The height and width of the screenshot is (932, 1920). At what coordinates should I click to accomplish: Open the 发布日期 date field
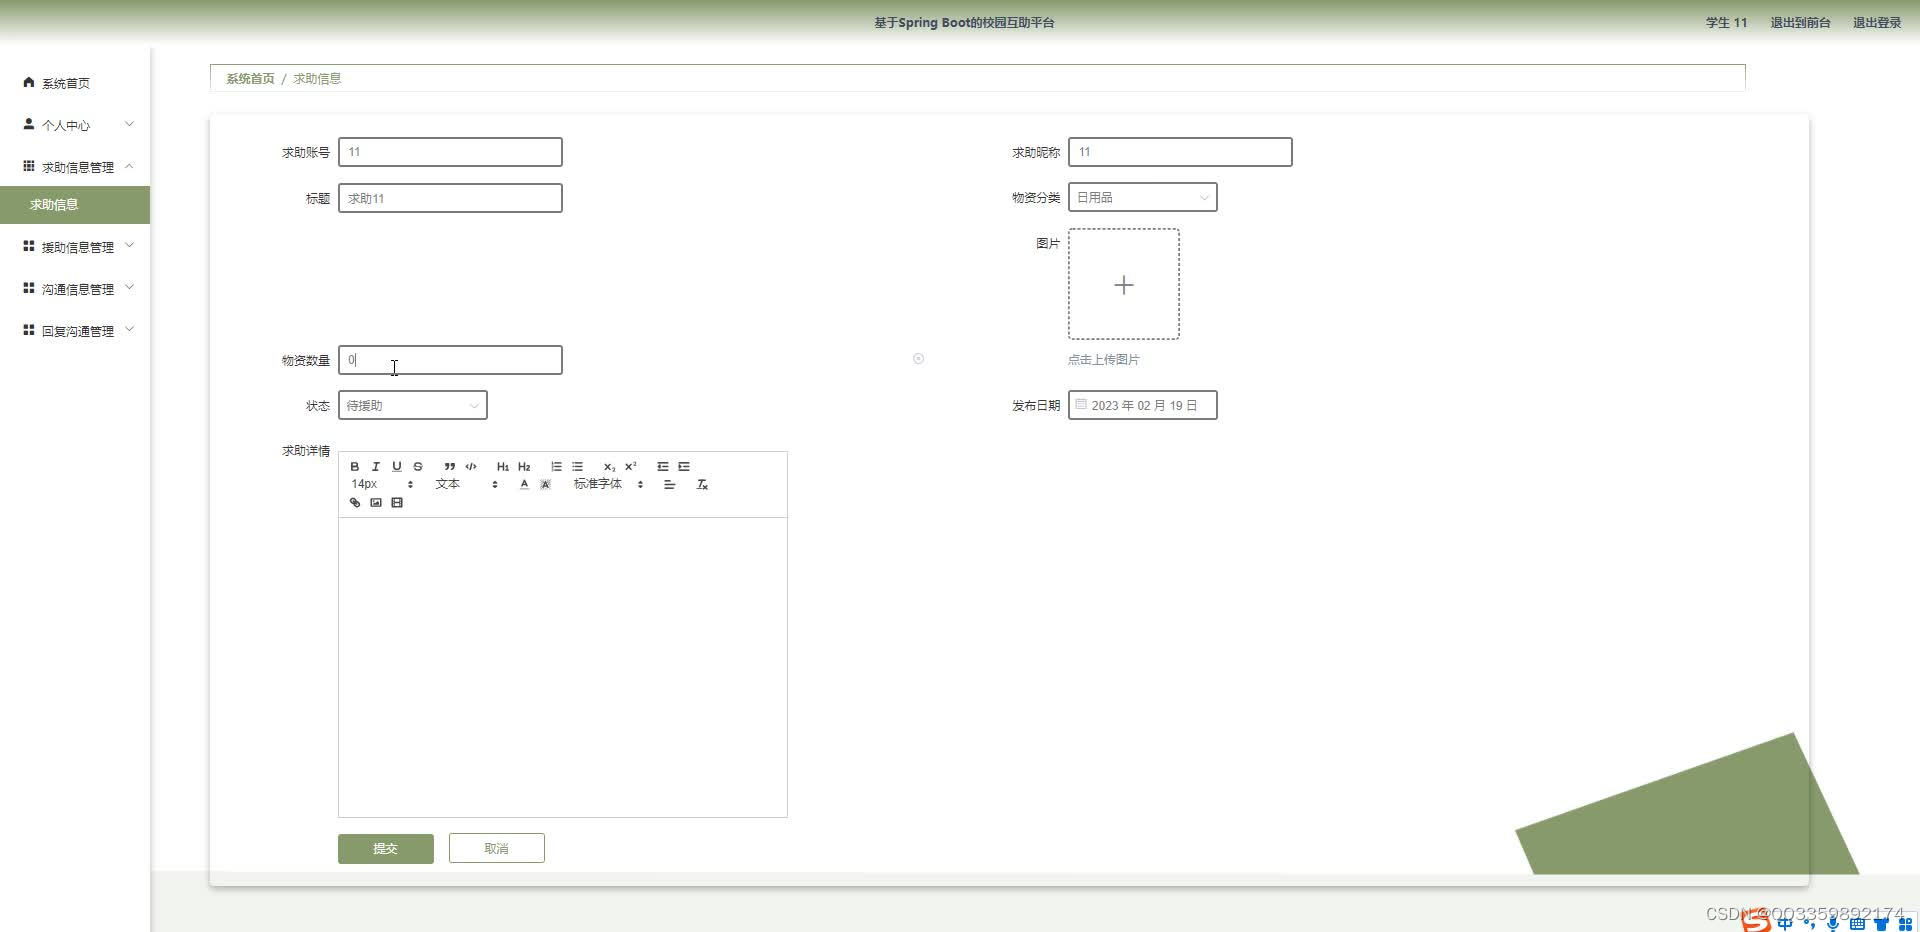pyautogui.click(x=1143, y=405)
